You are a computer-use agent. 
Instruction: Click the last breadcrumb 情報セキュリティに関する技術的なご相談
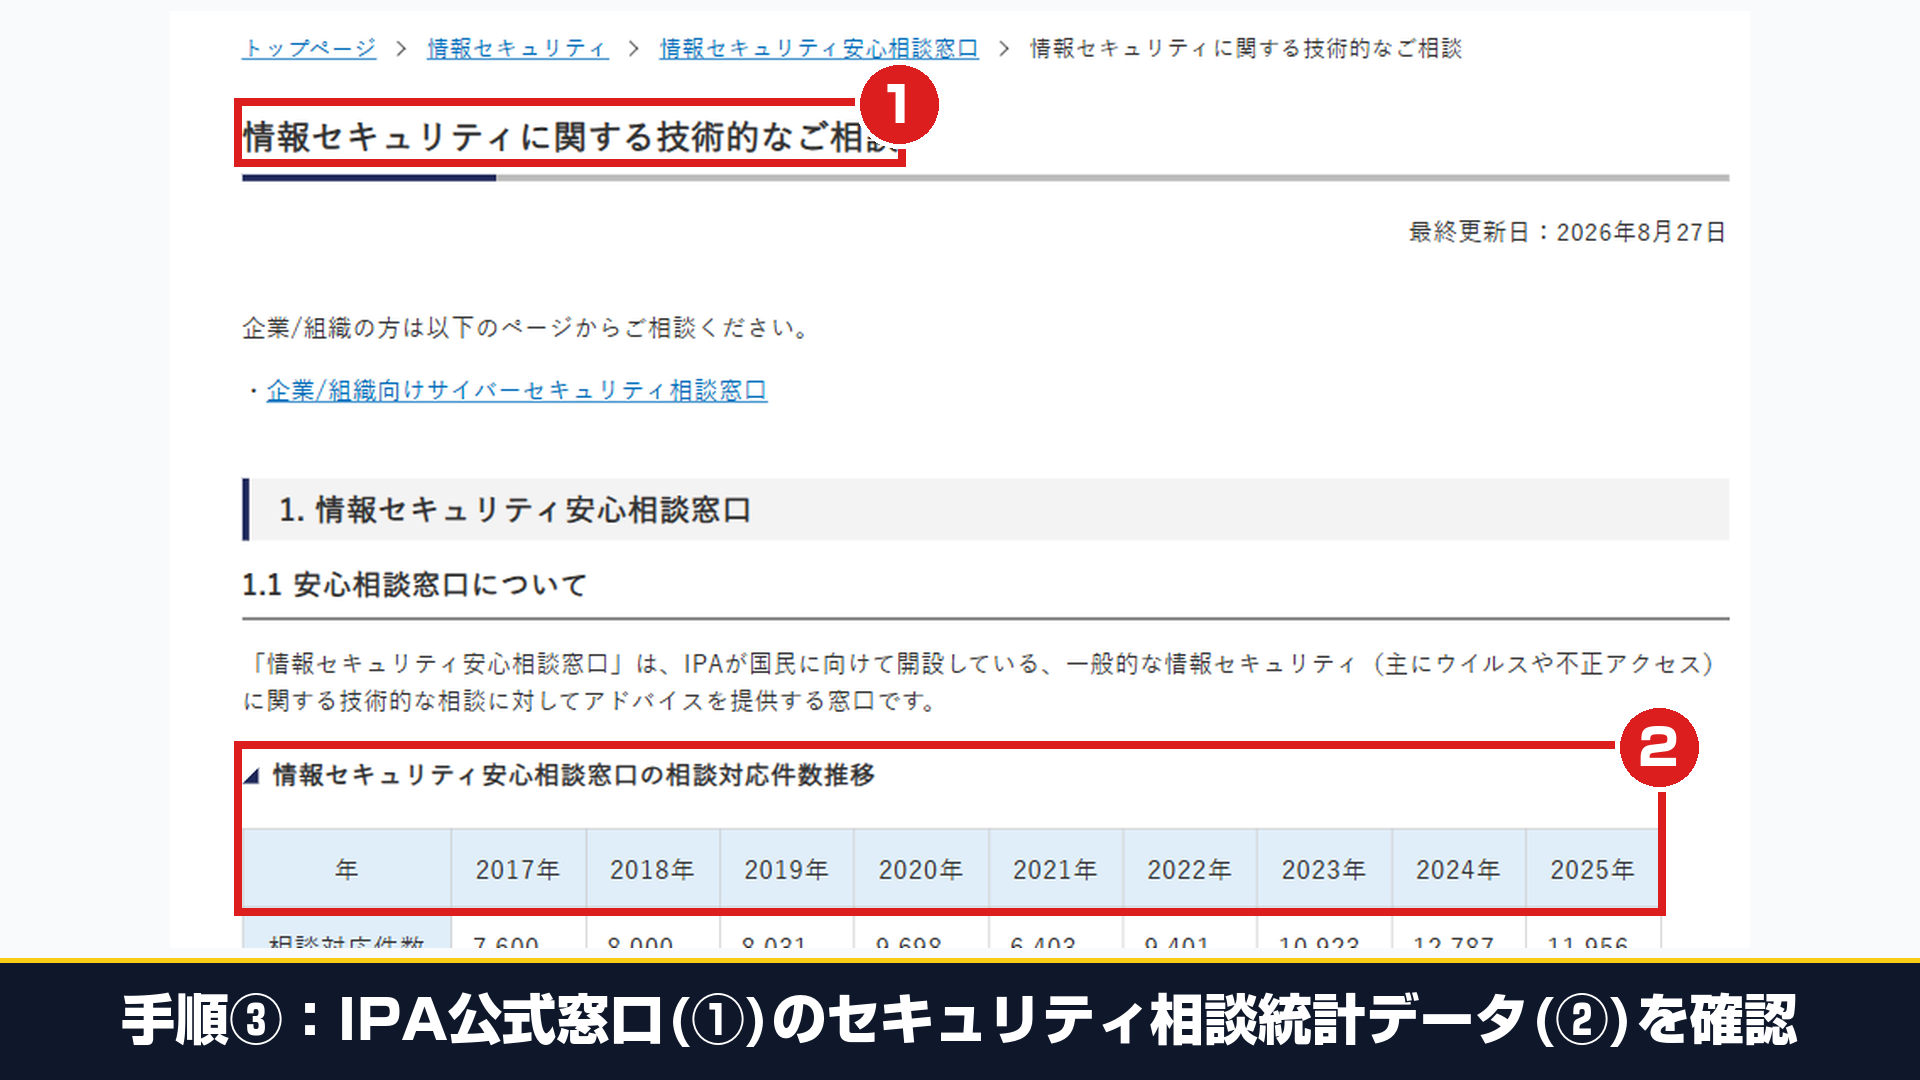point(1246,48)
